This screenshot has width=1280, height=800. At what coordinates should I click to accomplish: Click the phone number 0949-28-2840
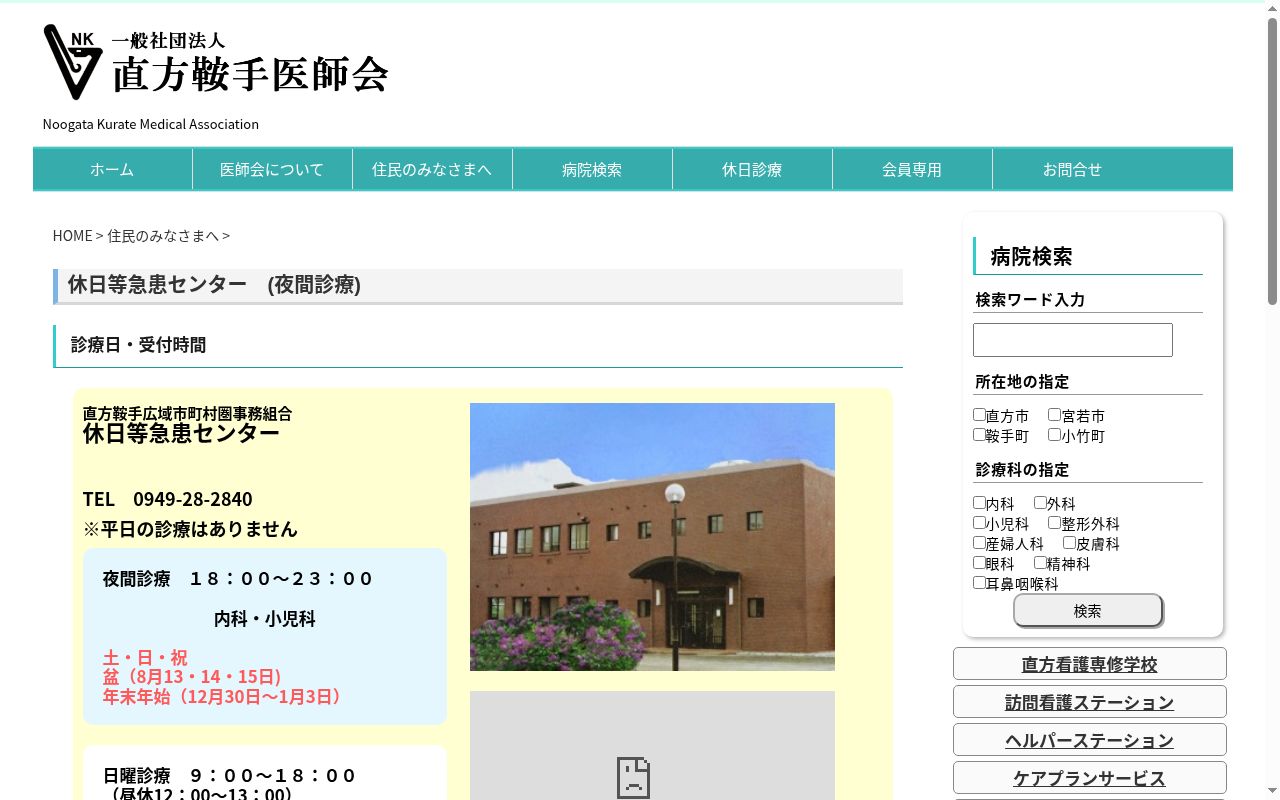pos(193,499)
